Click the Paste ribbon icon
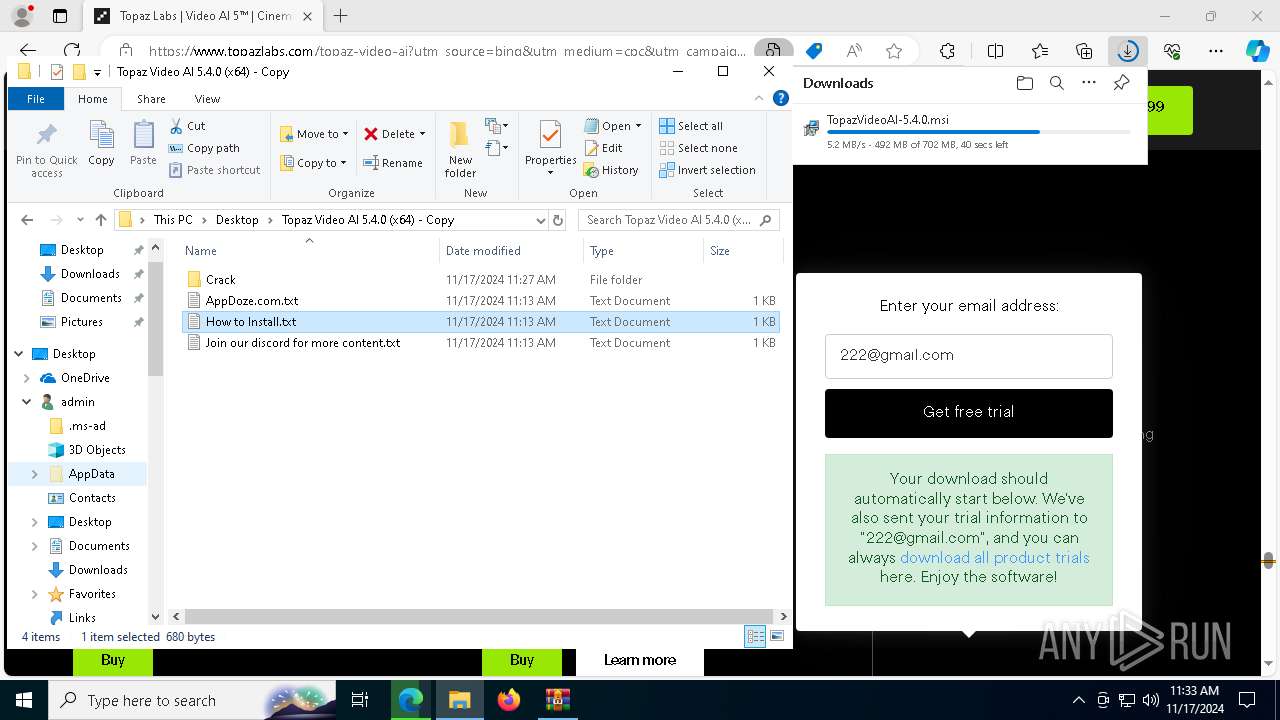1280x720 pixels. [143, 143]
